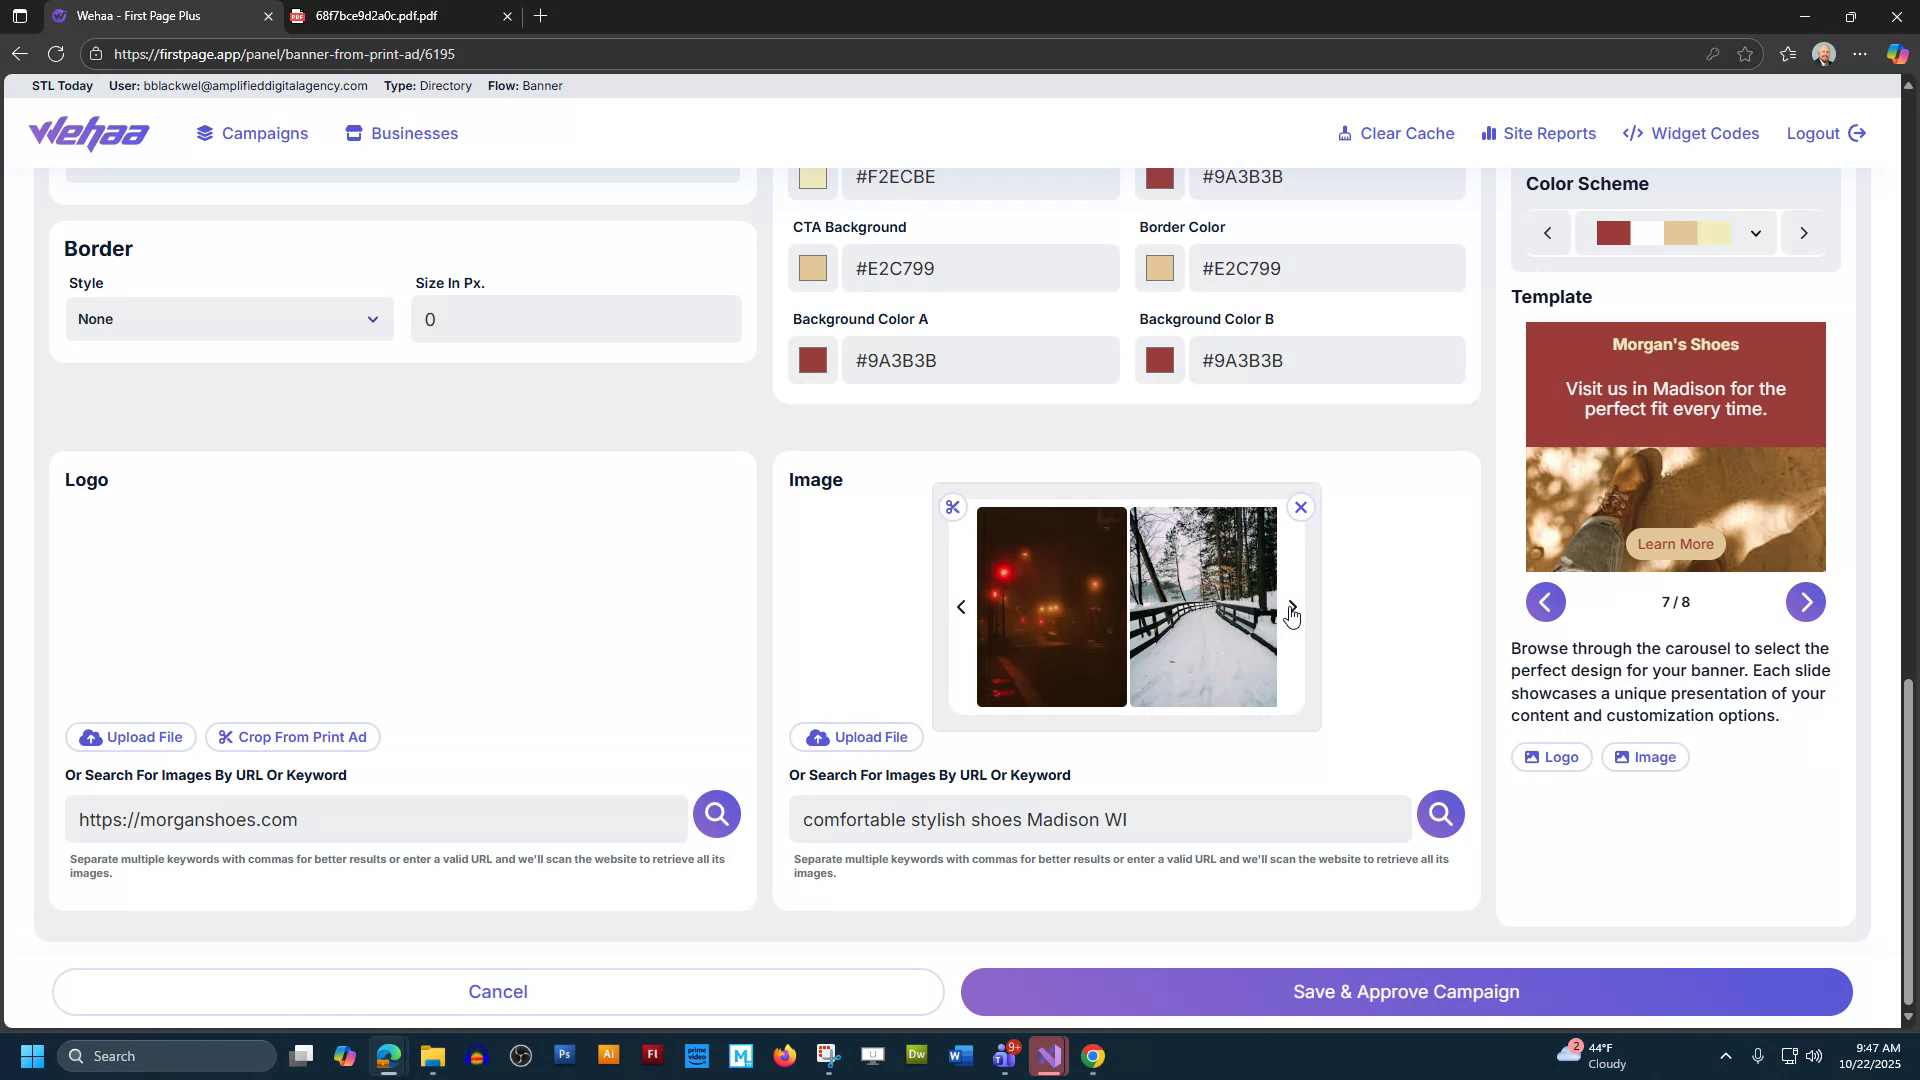Screen dimensions: 1920x1080
Task: Open the Border Style dropdown showing None
Action: point(229,319)
